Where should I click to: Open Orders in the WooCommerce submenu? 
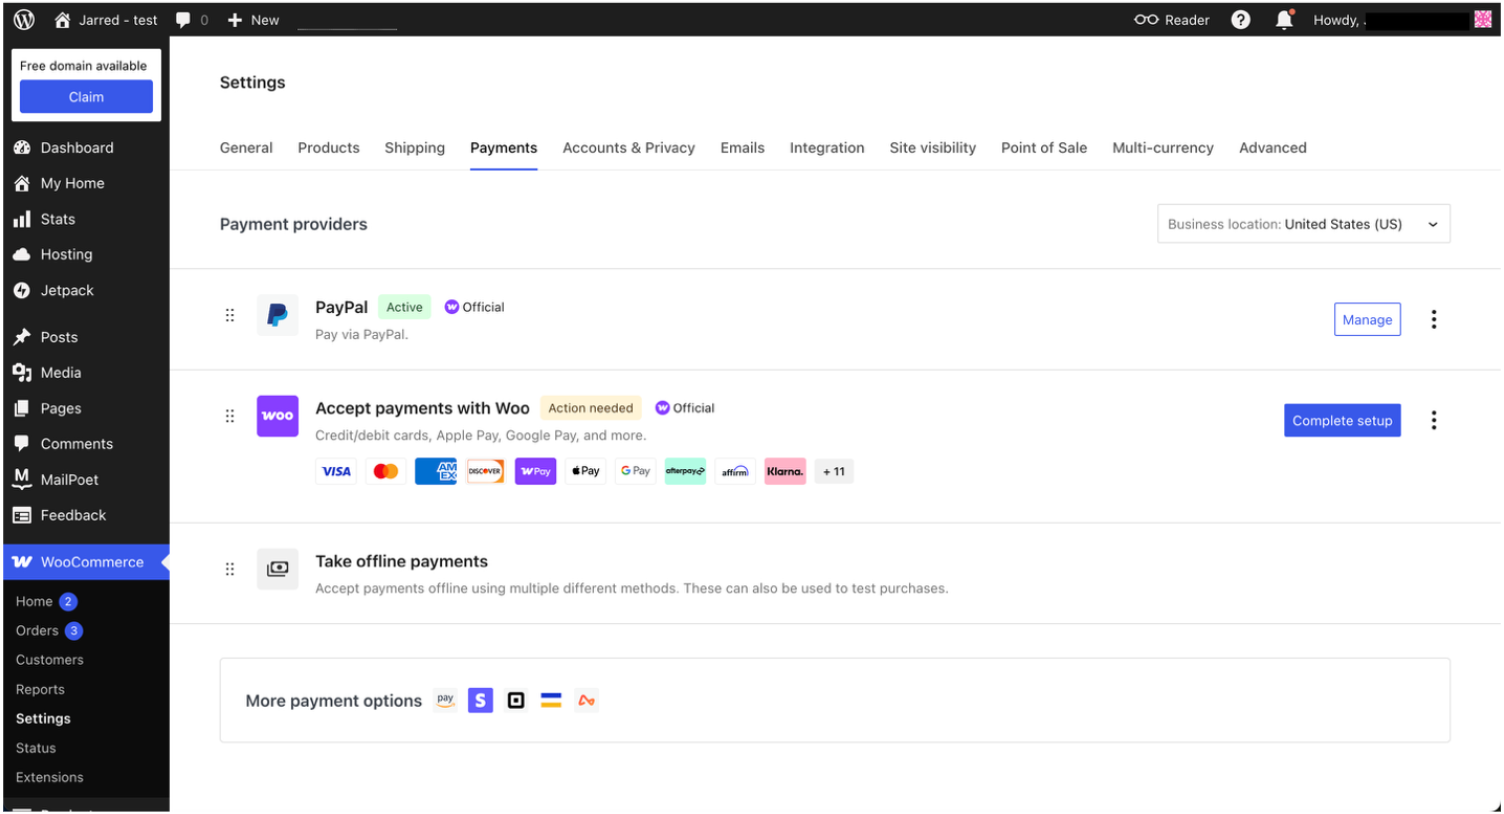click(x=37, y=631)
